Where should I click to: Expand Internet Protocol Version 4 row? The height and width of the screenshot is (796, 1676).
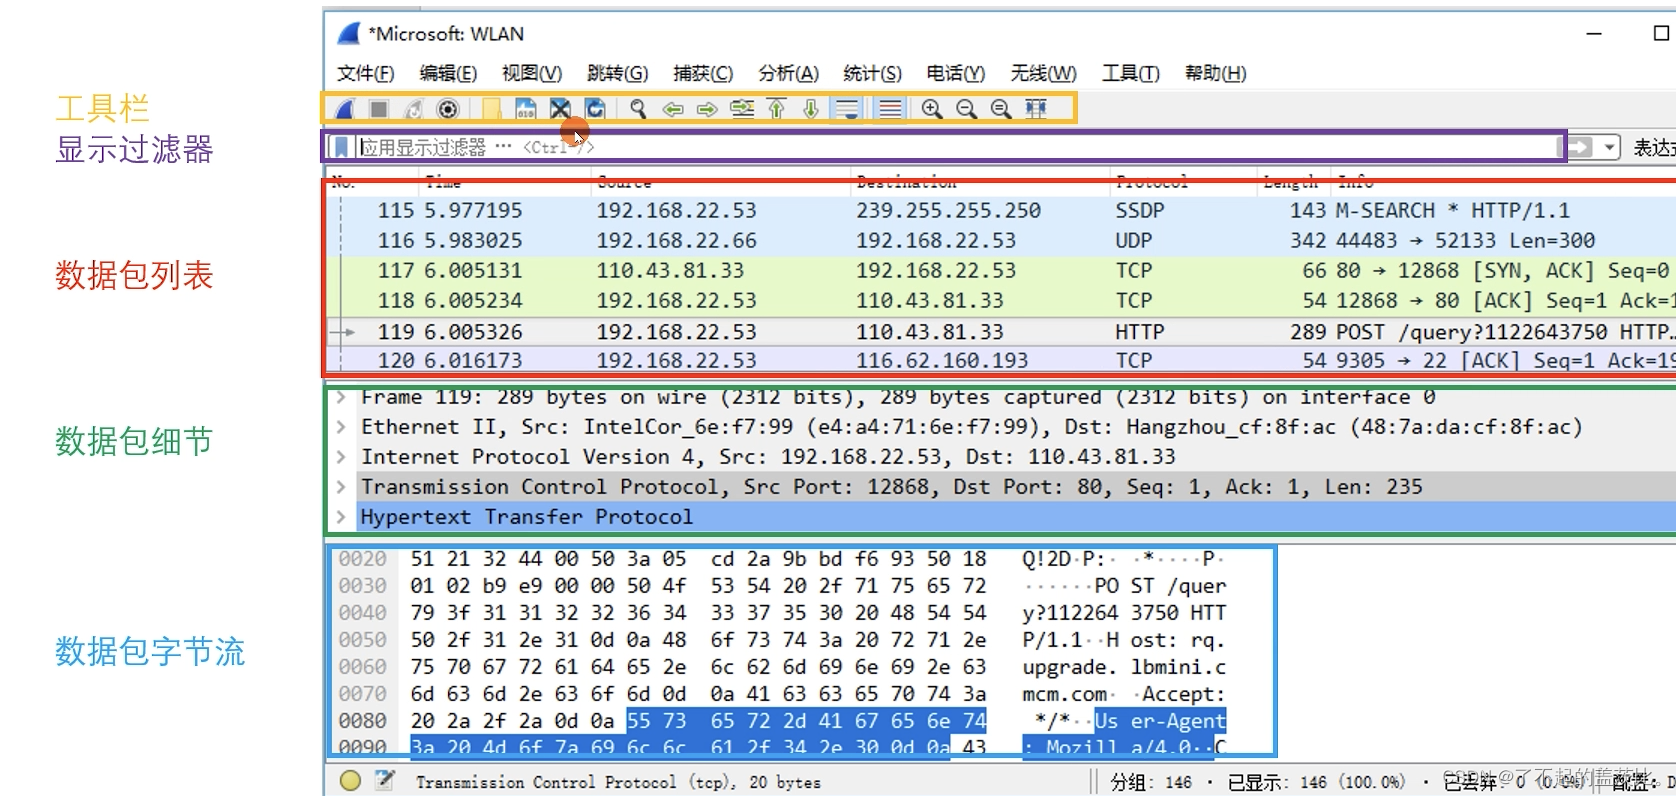click(341, 457)
